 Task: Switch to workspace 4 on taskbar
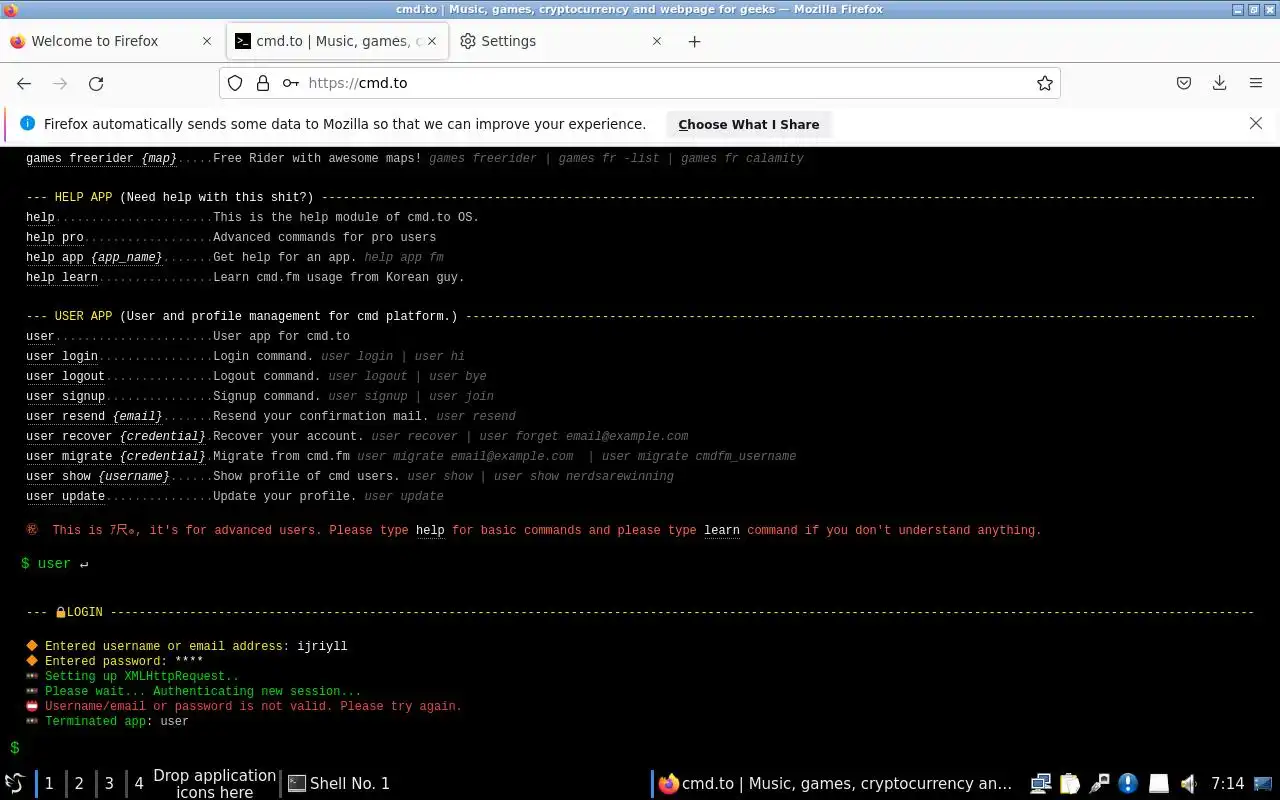[x=139, y=783]
